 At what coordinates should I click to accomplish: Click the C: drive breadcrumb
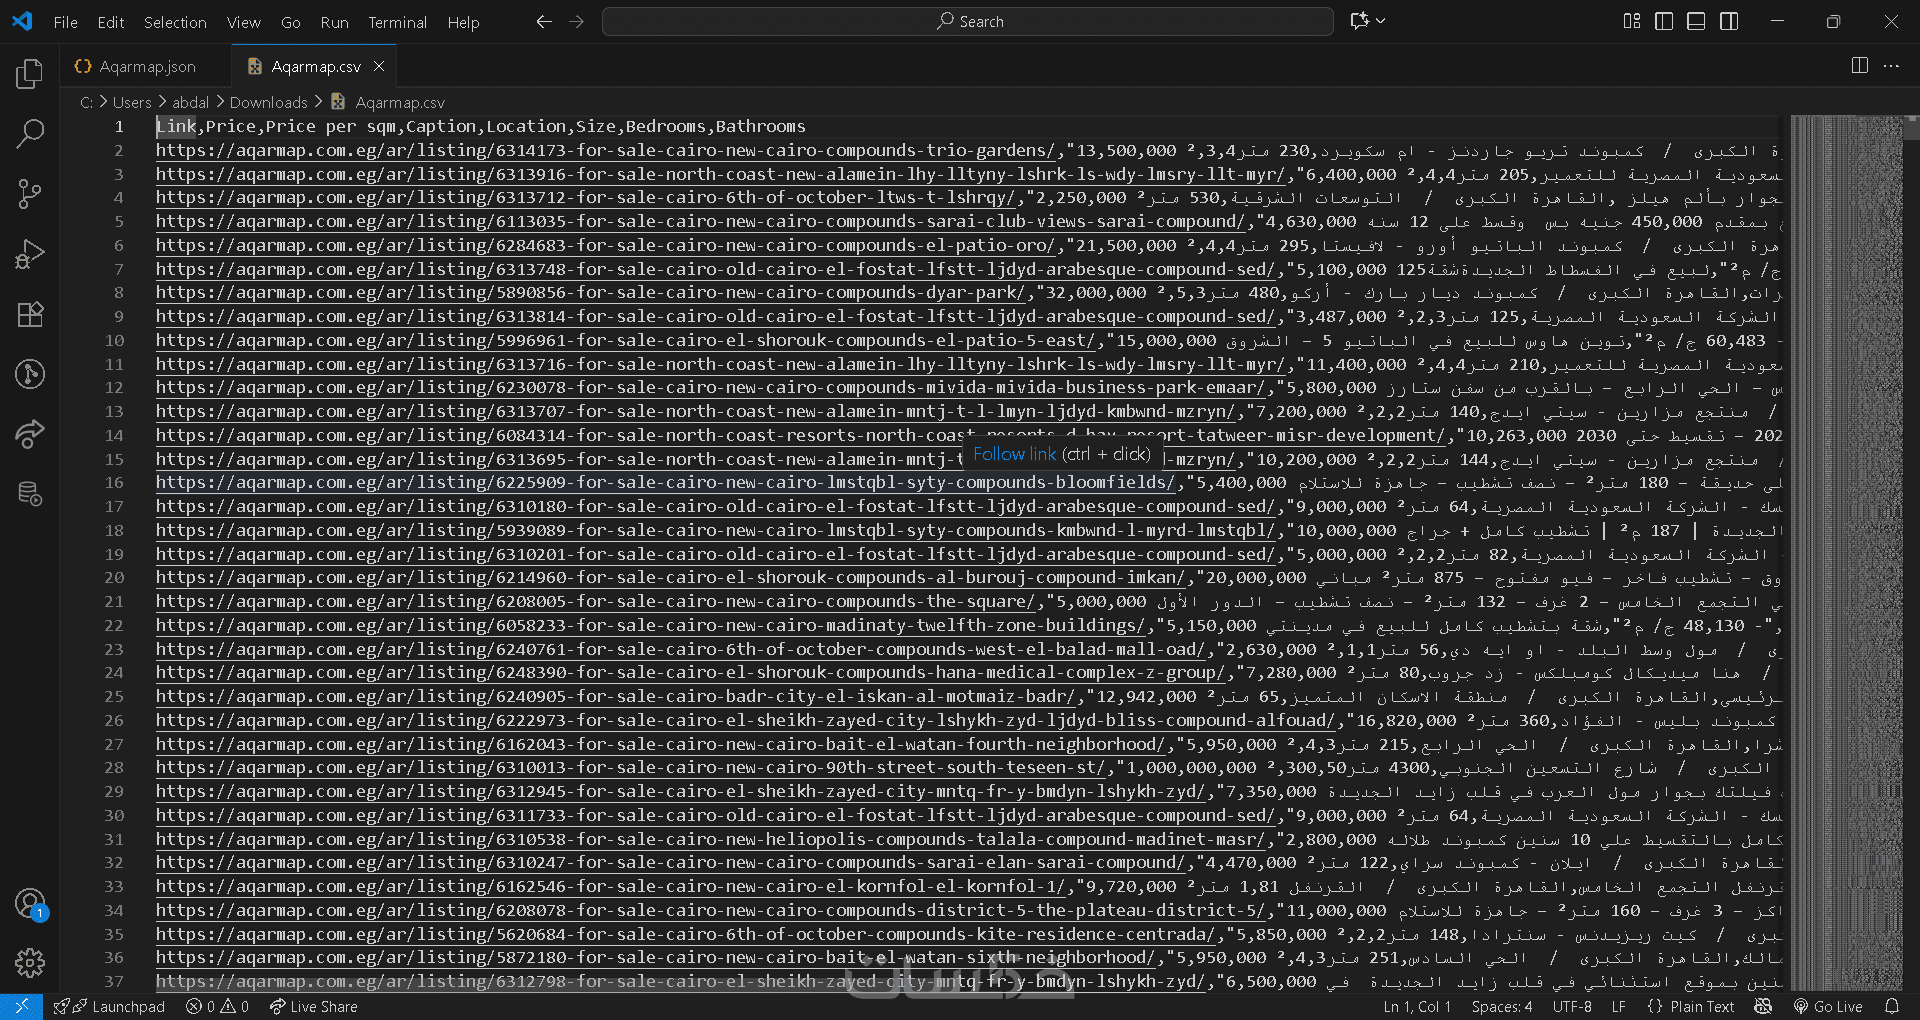tap(86, 102)
